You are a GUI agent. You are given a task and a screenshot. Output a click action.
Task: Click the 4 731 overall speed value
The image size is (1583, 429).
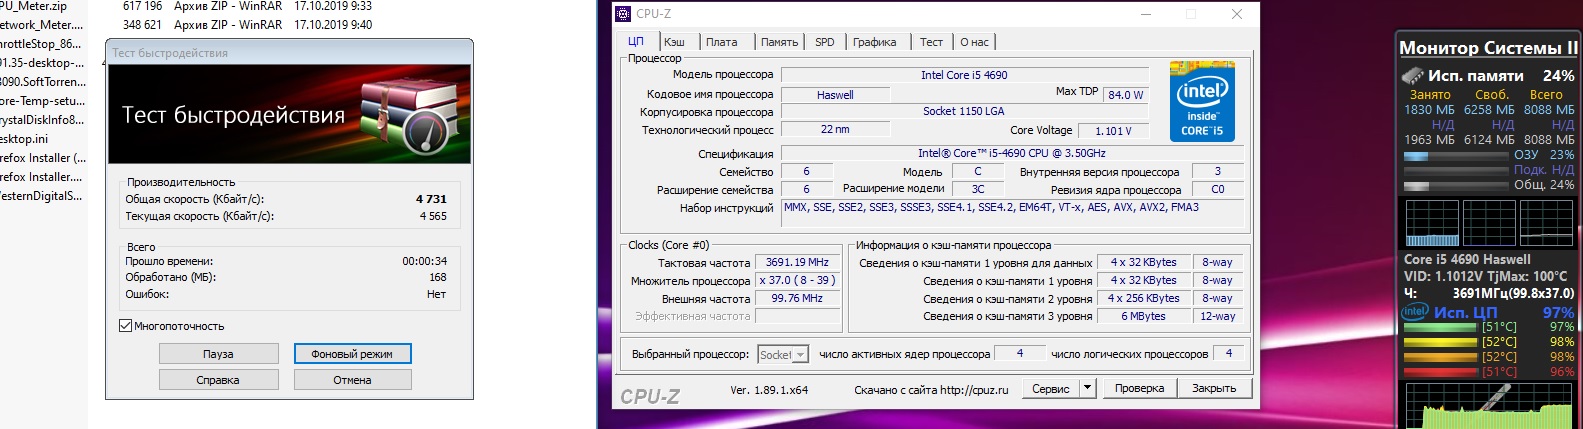tap(431, 199)
